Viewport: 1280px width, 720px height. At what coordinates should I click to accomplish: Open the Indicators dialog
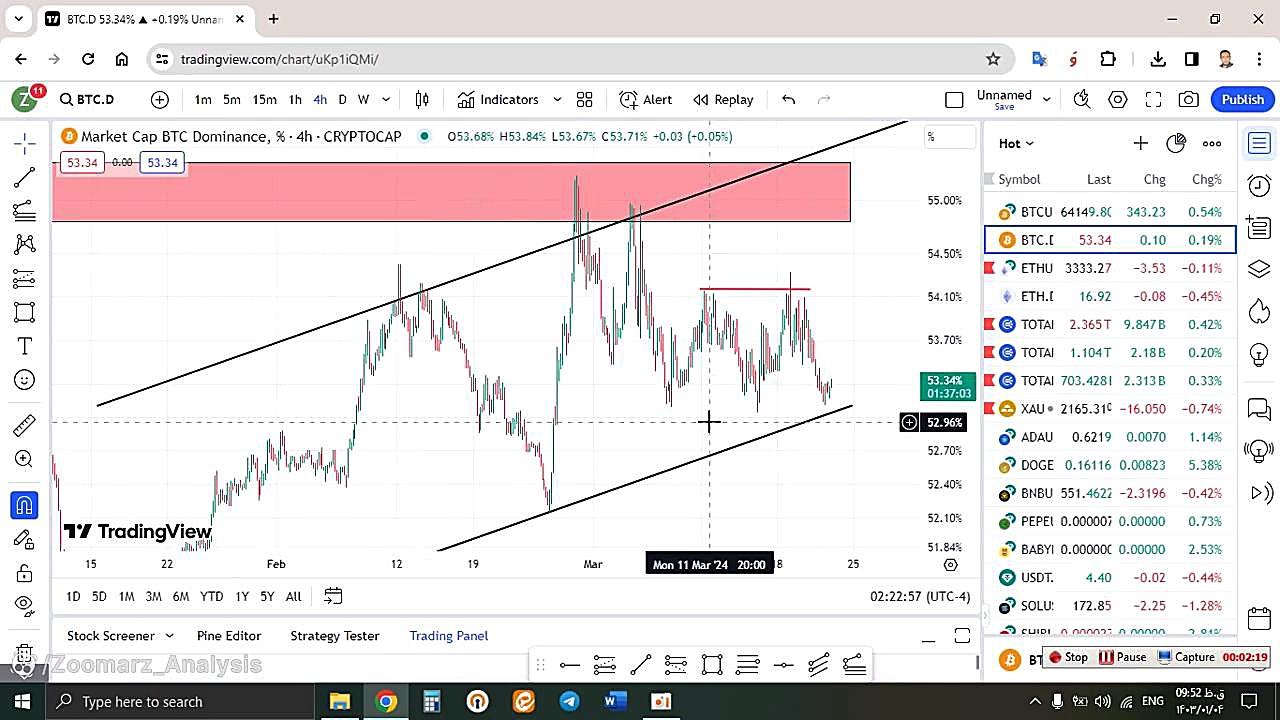[498, 99]
